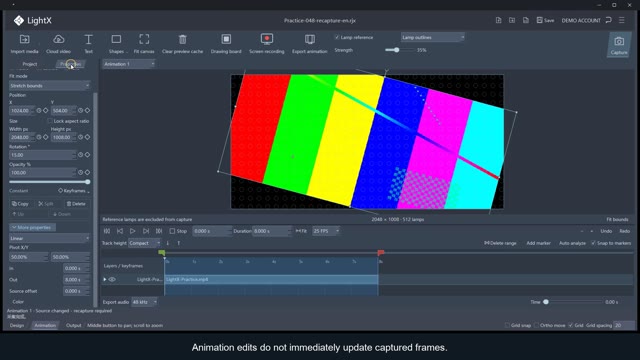Click the save-as document icon in header
The height and width of the screenshot is (360, 640).
tap(526, 20)
